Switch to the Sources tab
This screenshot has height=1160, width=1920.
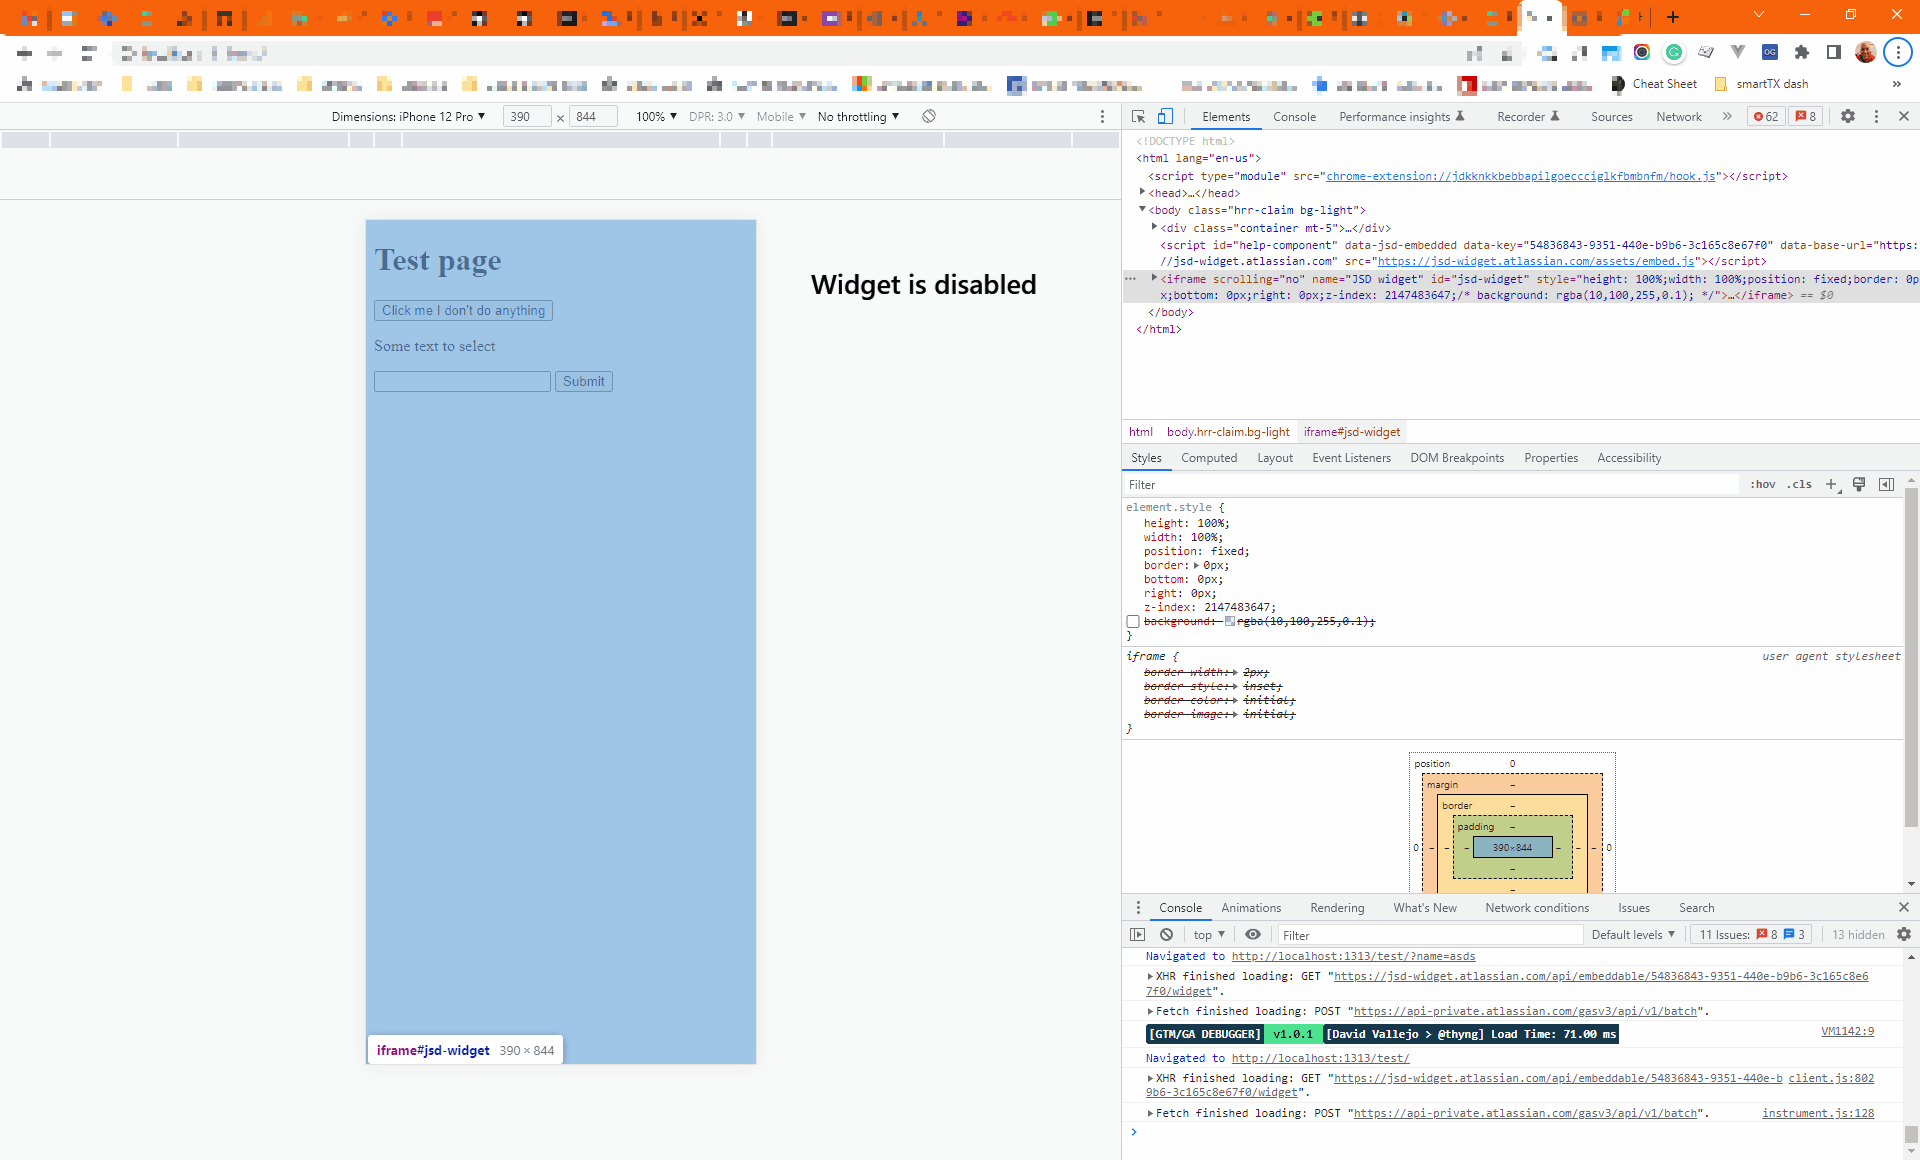1611,117
